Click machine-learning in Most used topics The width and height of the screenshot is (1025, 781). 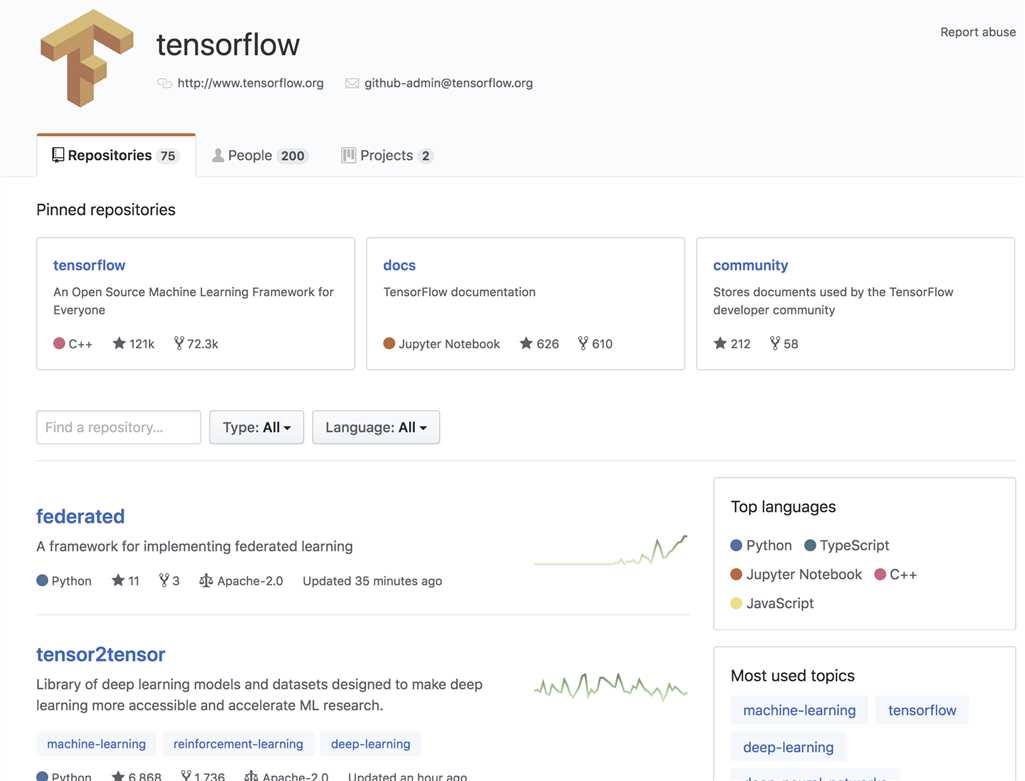point(799,710)
